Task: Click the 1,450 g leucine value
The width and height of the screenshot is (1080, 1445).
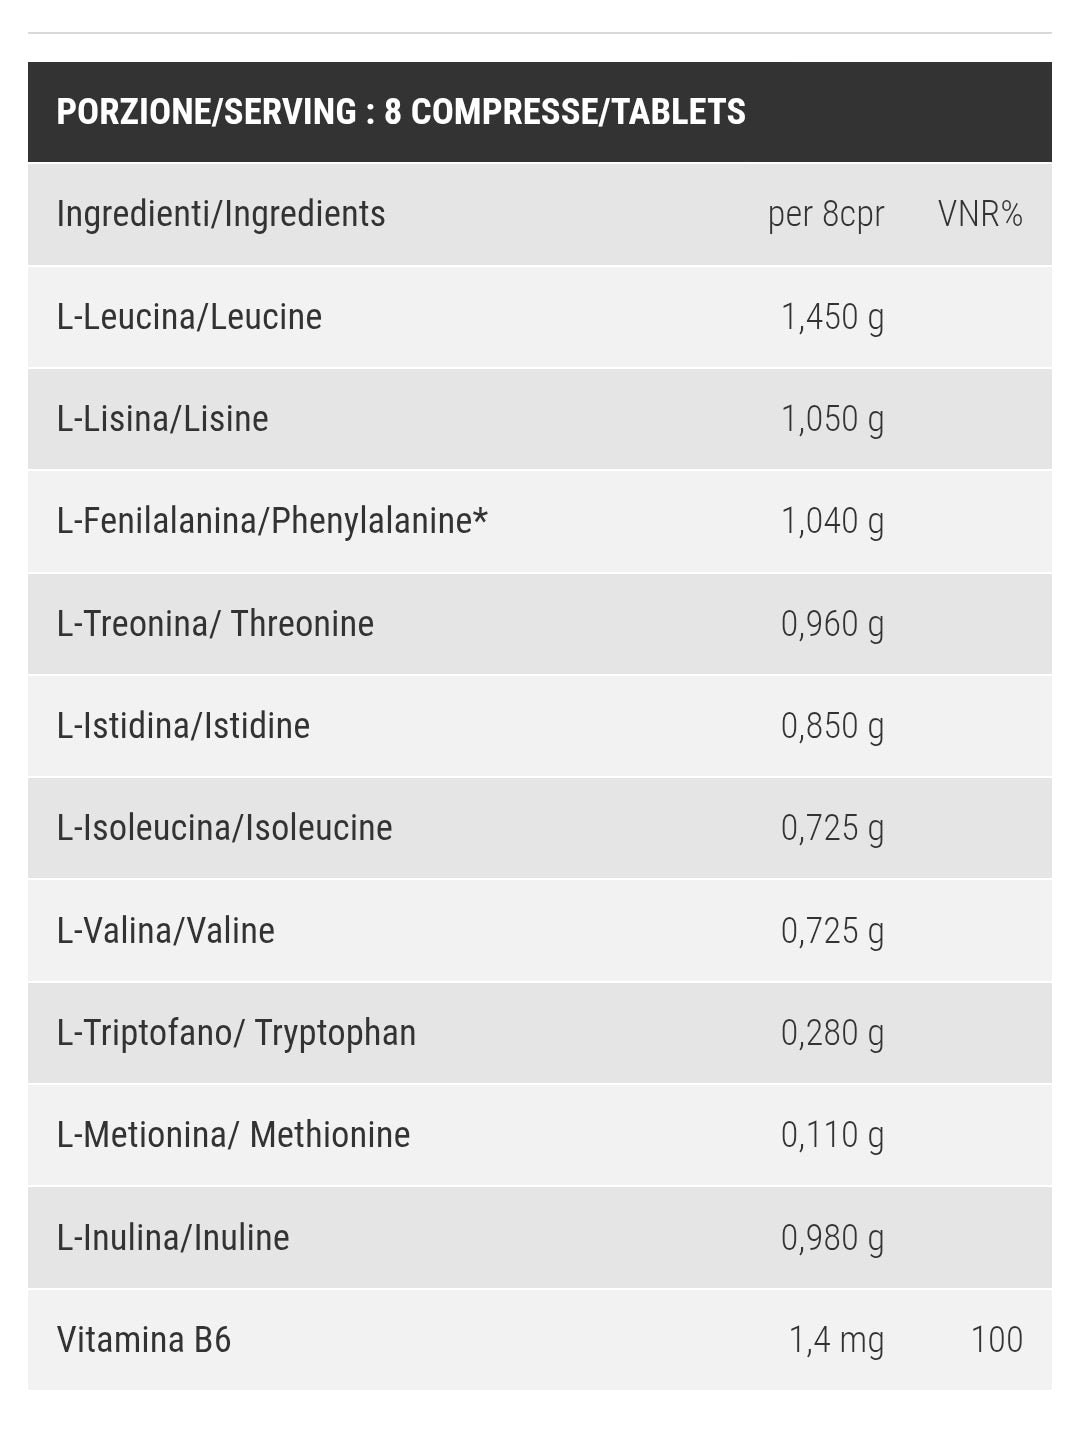Action: tap(832, 317)
